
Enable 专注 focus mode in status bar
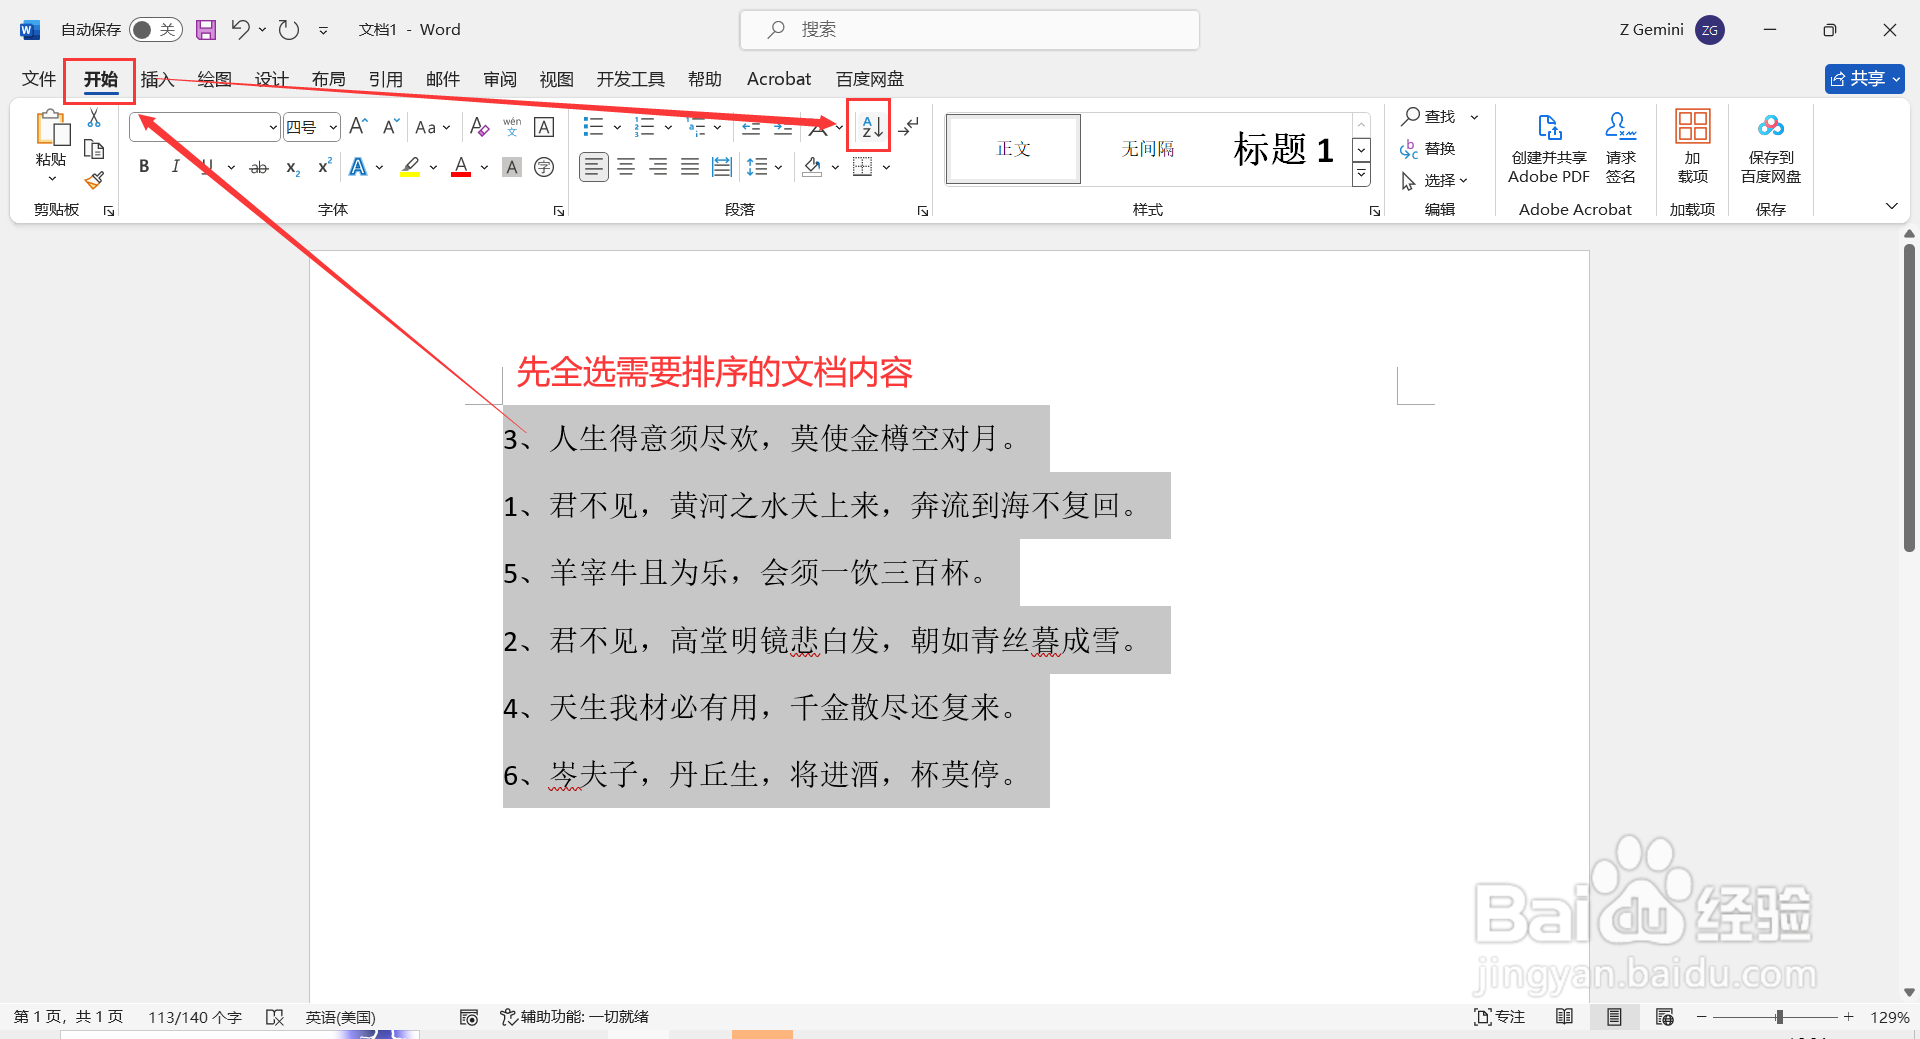click(1498, 1016)
